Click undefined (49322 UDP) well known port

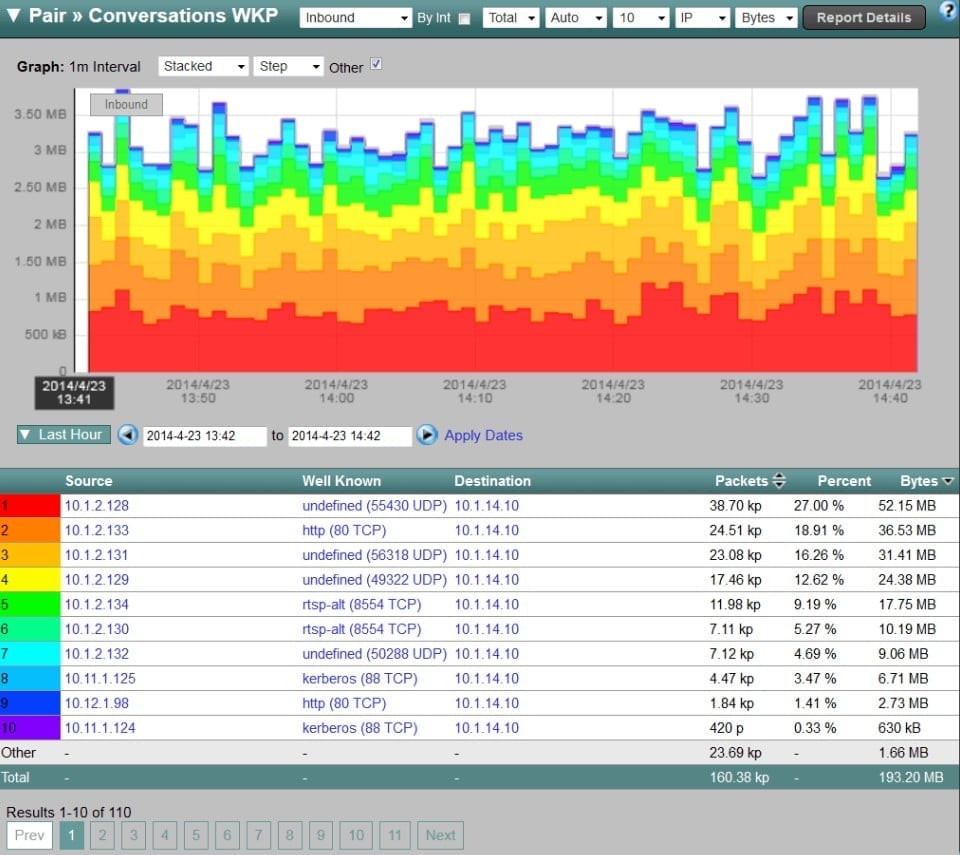coord(375,580)
